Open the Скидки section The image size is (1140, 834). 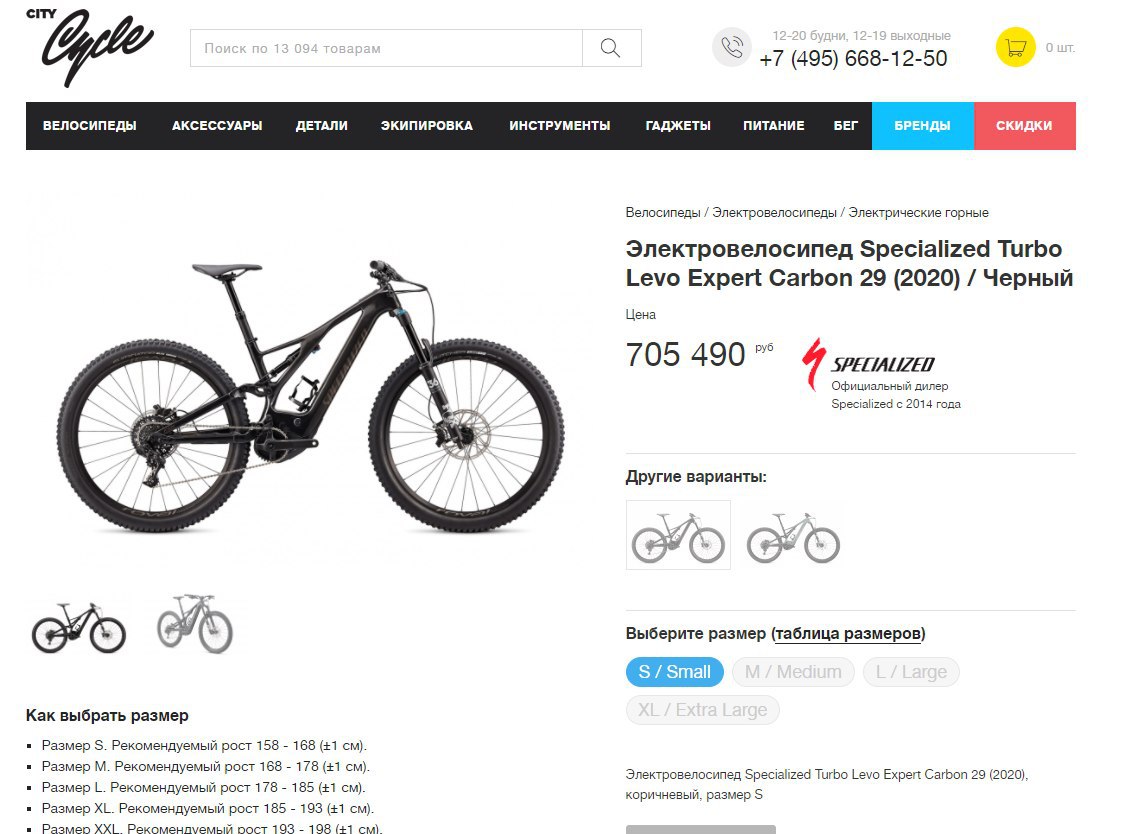point(1024,126)
